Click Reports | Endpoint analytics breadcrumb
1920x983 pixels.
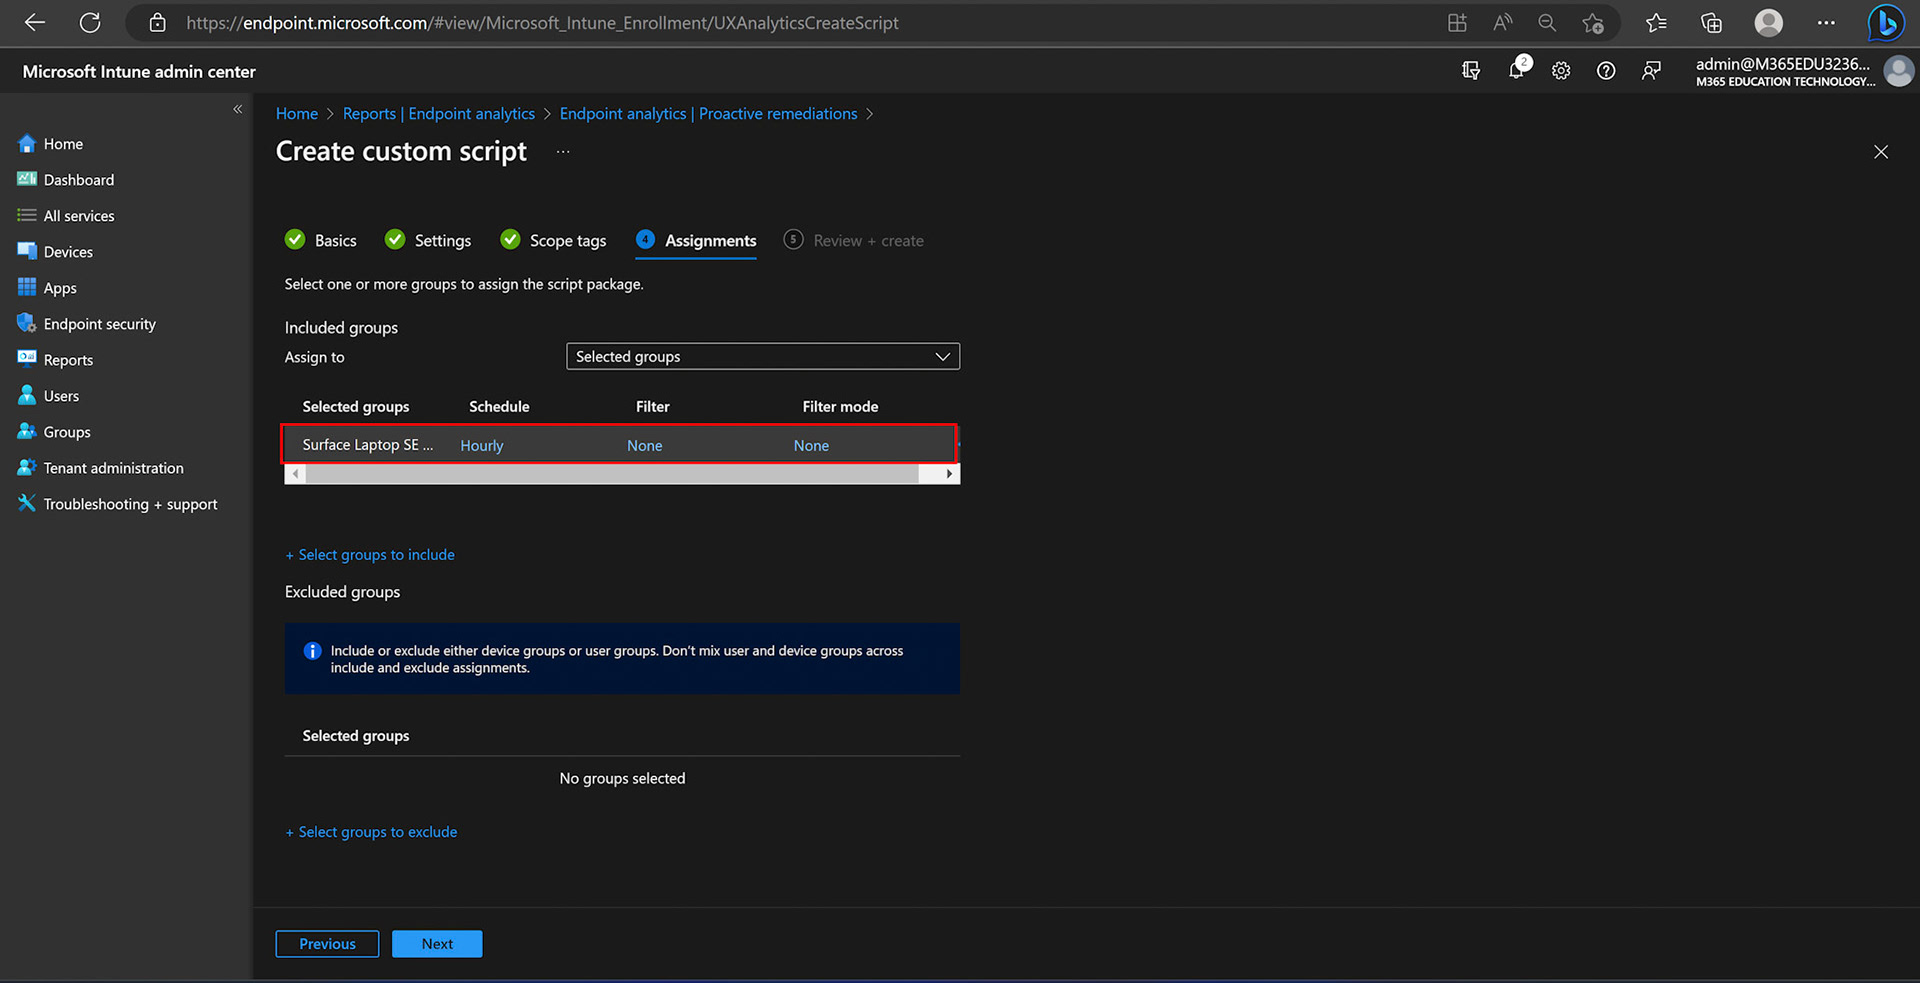[x=439, y=114]
